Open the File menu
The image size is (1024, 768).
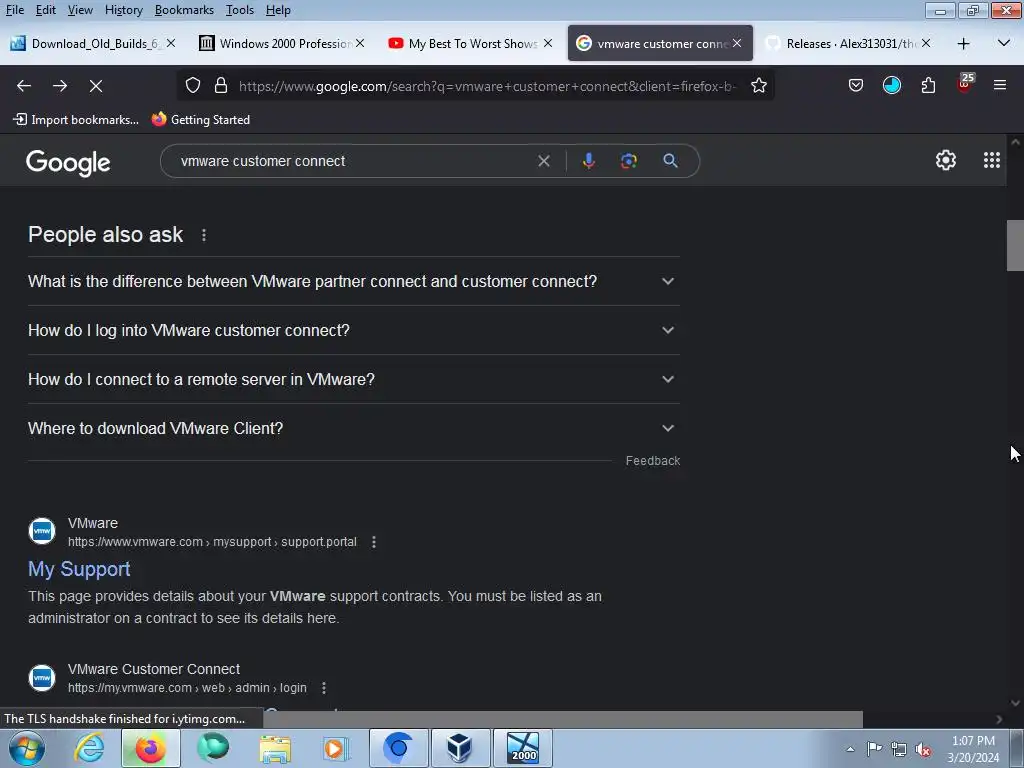tap(14, 10)
